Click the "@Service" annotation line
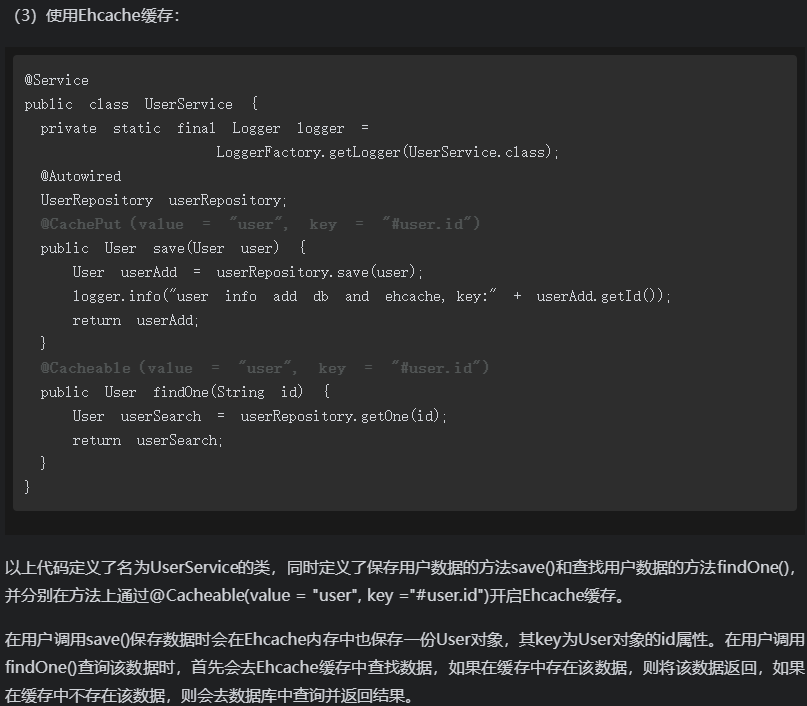The width and height of the screenshot is (807, 706). 57,80
